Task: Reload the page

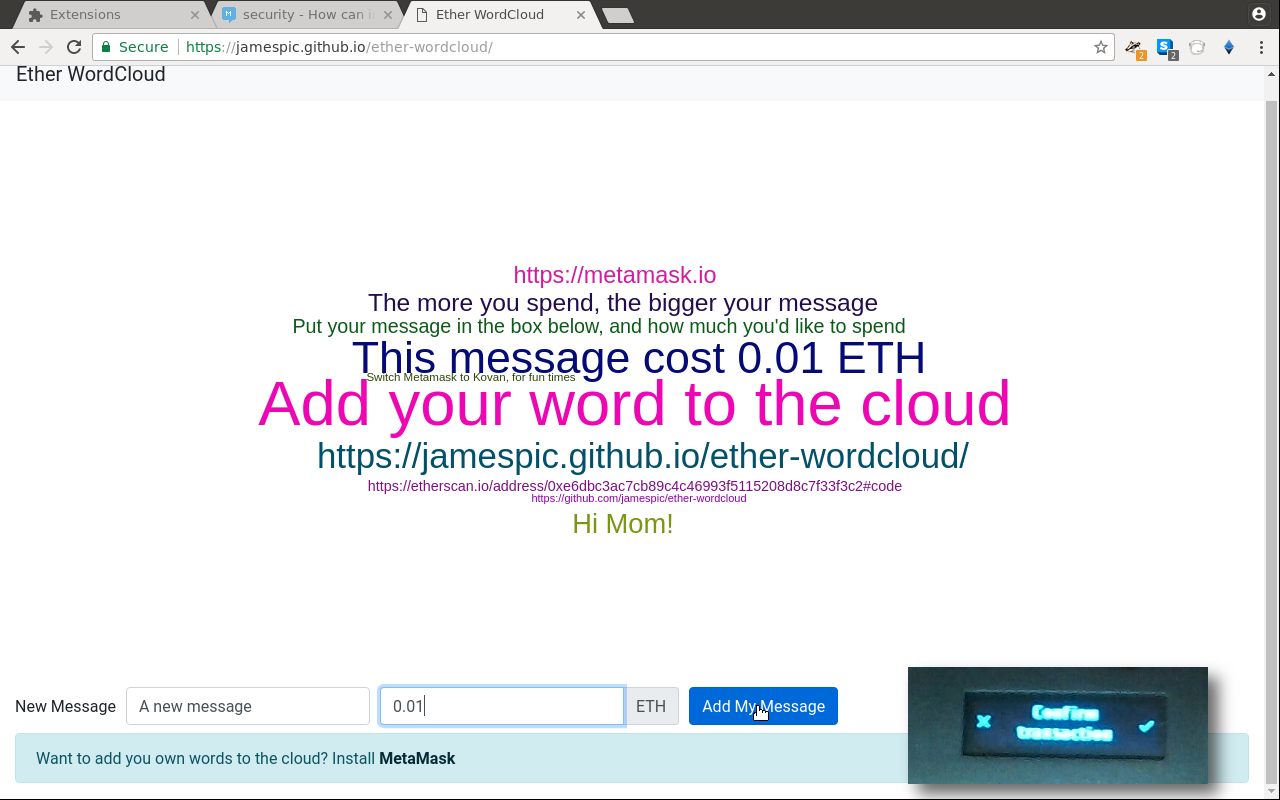Action: click(x=73, y=47)
